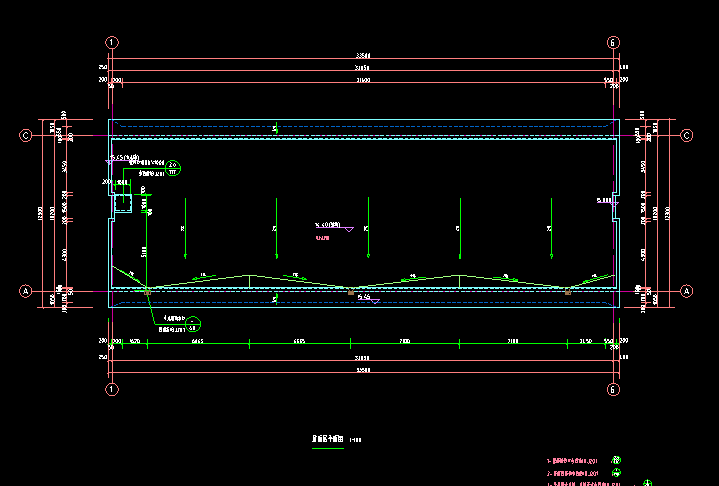This screenshot has height=486, width=719.
Task: Select the right axis bubble labeled A
Action: 687,291
